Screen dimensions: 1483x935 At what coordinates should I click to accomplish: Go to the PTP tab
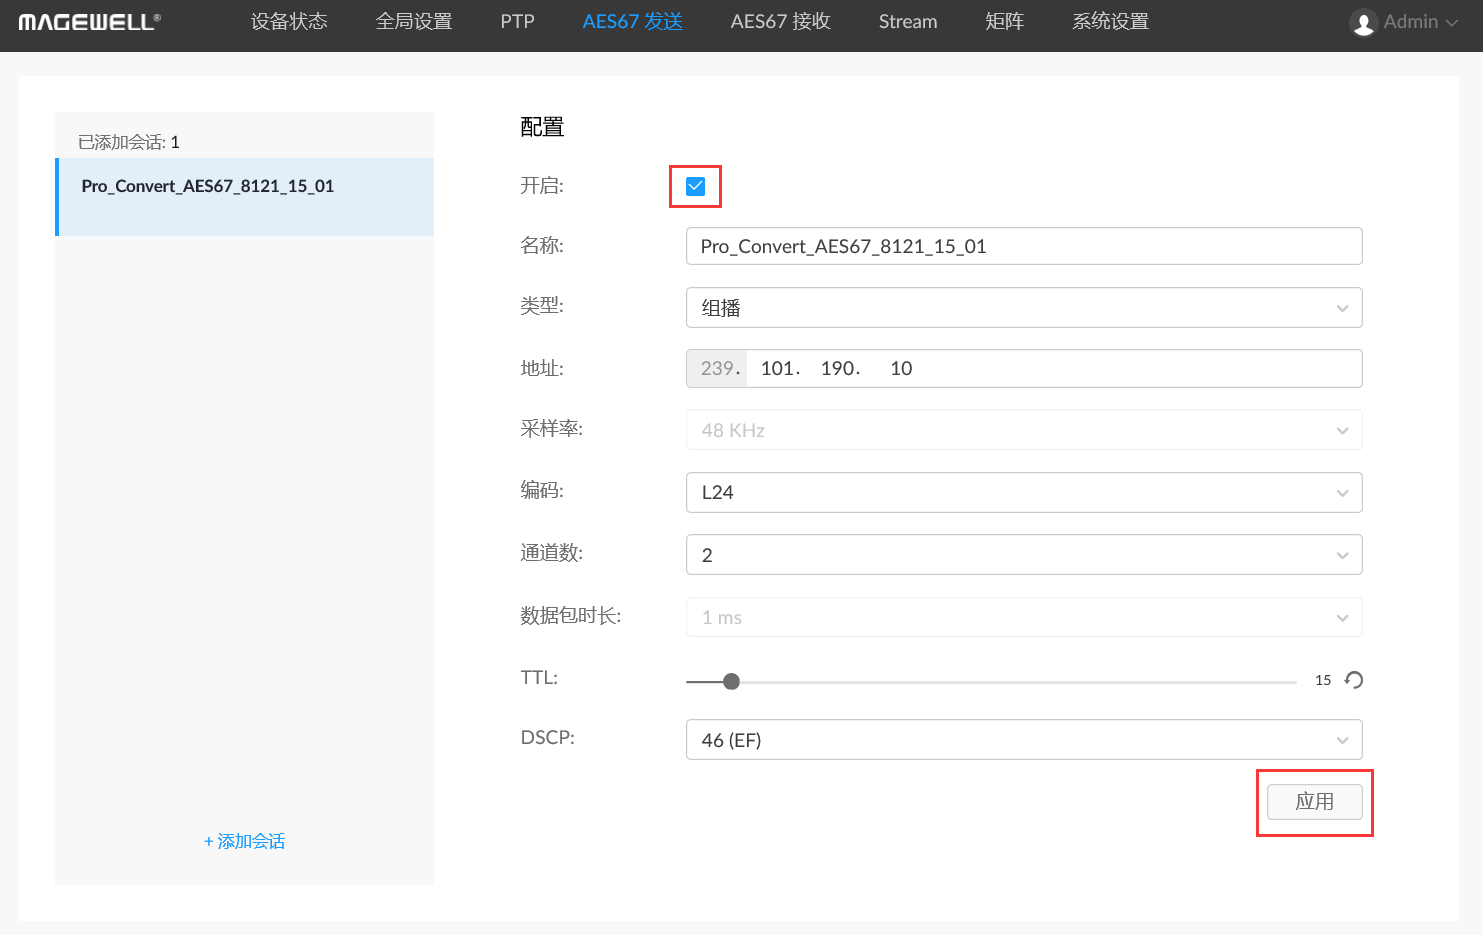coord(517,22)
